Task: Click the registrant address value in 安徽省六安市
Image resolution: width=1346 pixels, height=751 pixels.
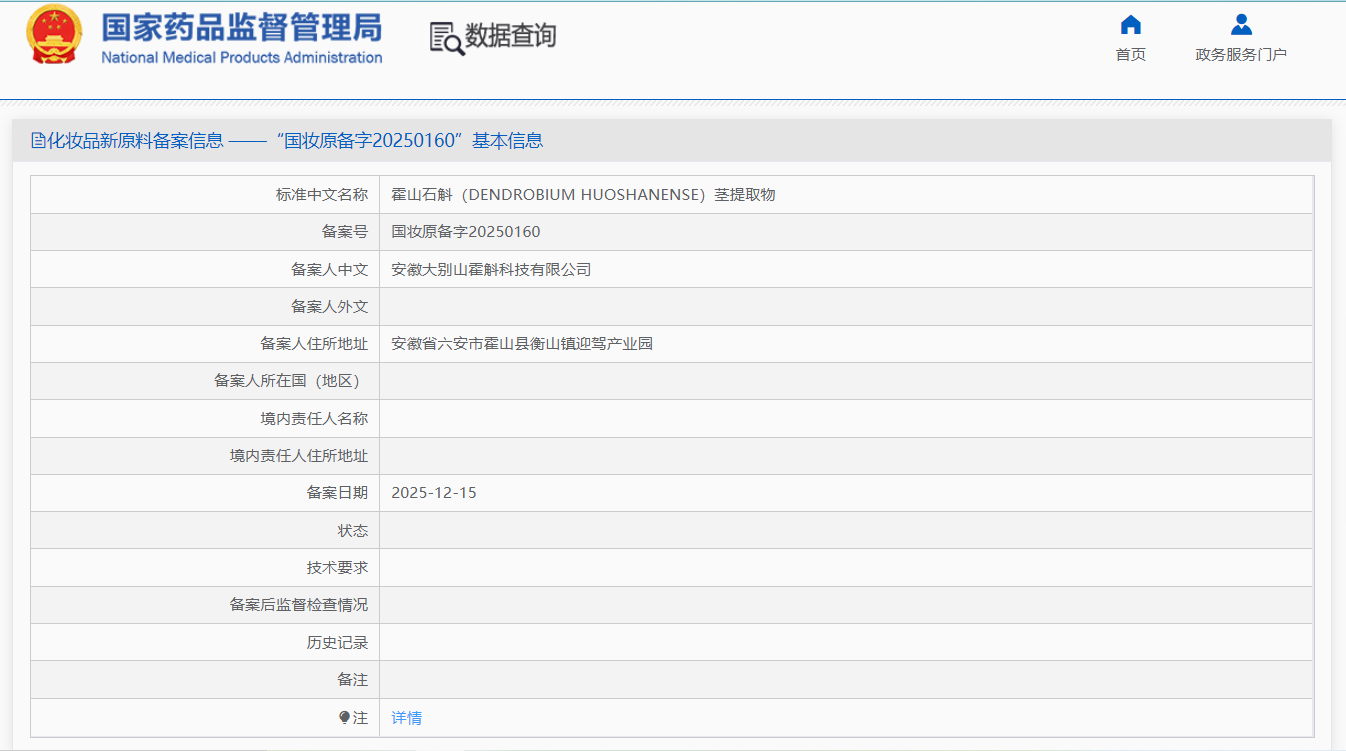Action: (521, 344)
